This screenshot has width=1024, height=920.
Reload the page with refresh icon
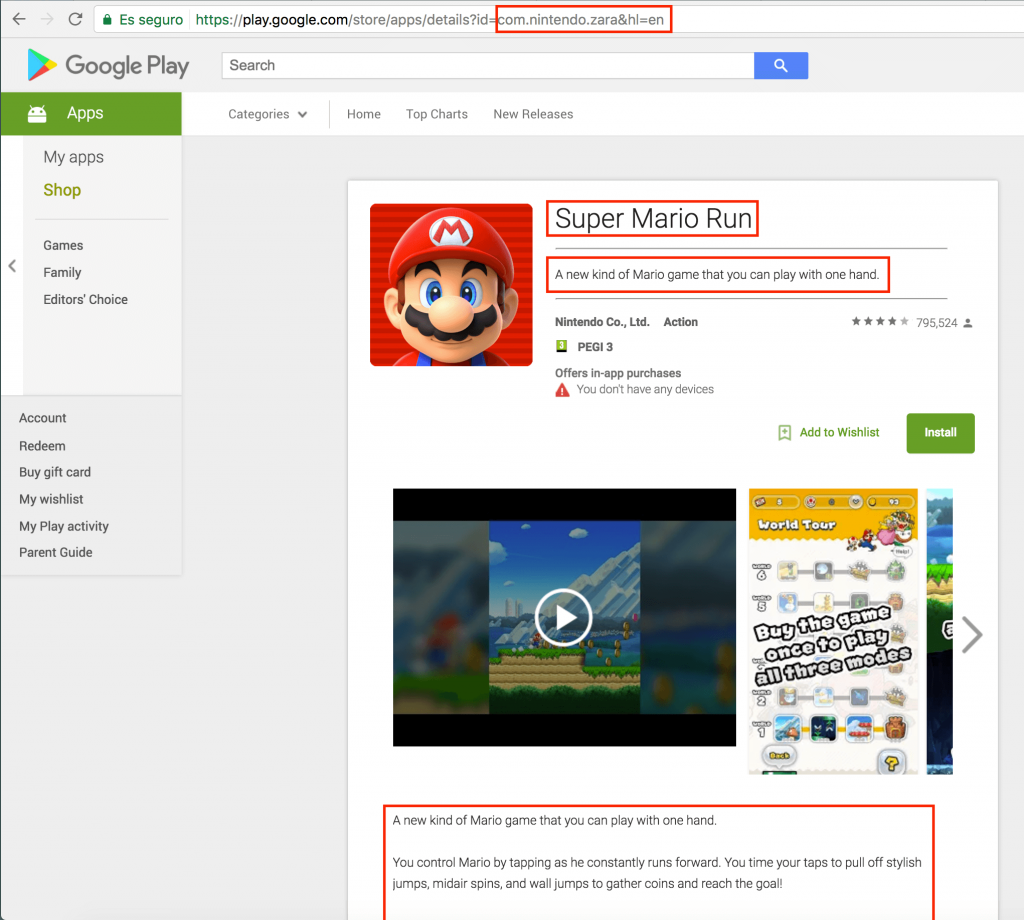pyautogui.click(x=76, y=19)
